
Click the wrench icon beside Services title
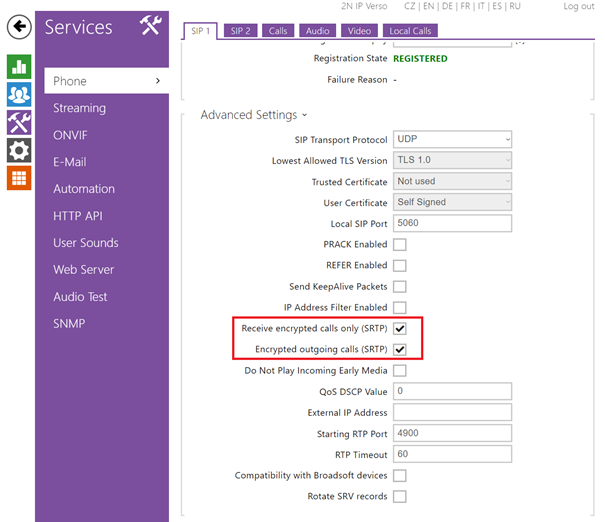(150, 26)
